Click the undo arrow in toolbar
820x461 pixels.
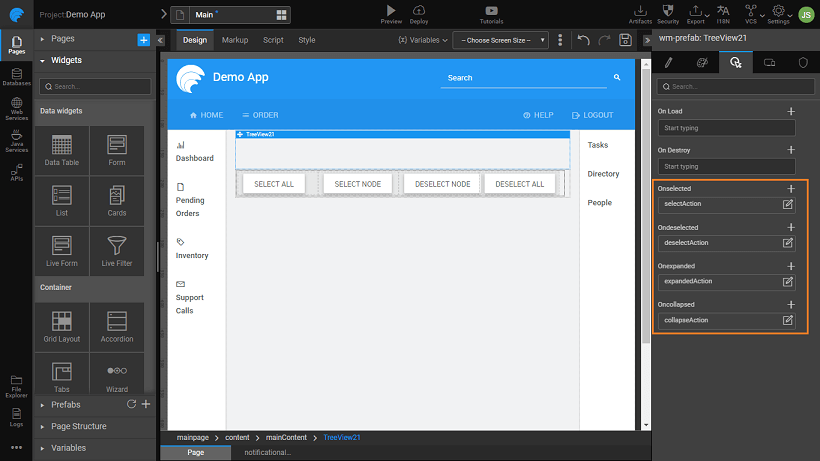pyautogui.click(x=583, y=40)
